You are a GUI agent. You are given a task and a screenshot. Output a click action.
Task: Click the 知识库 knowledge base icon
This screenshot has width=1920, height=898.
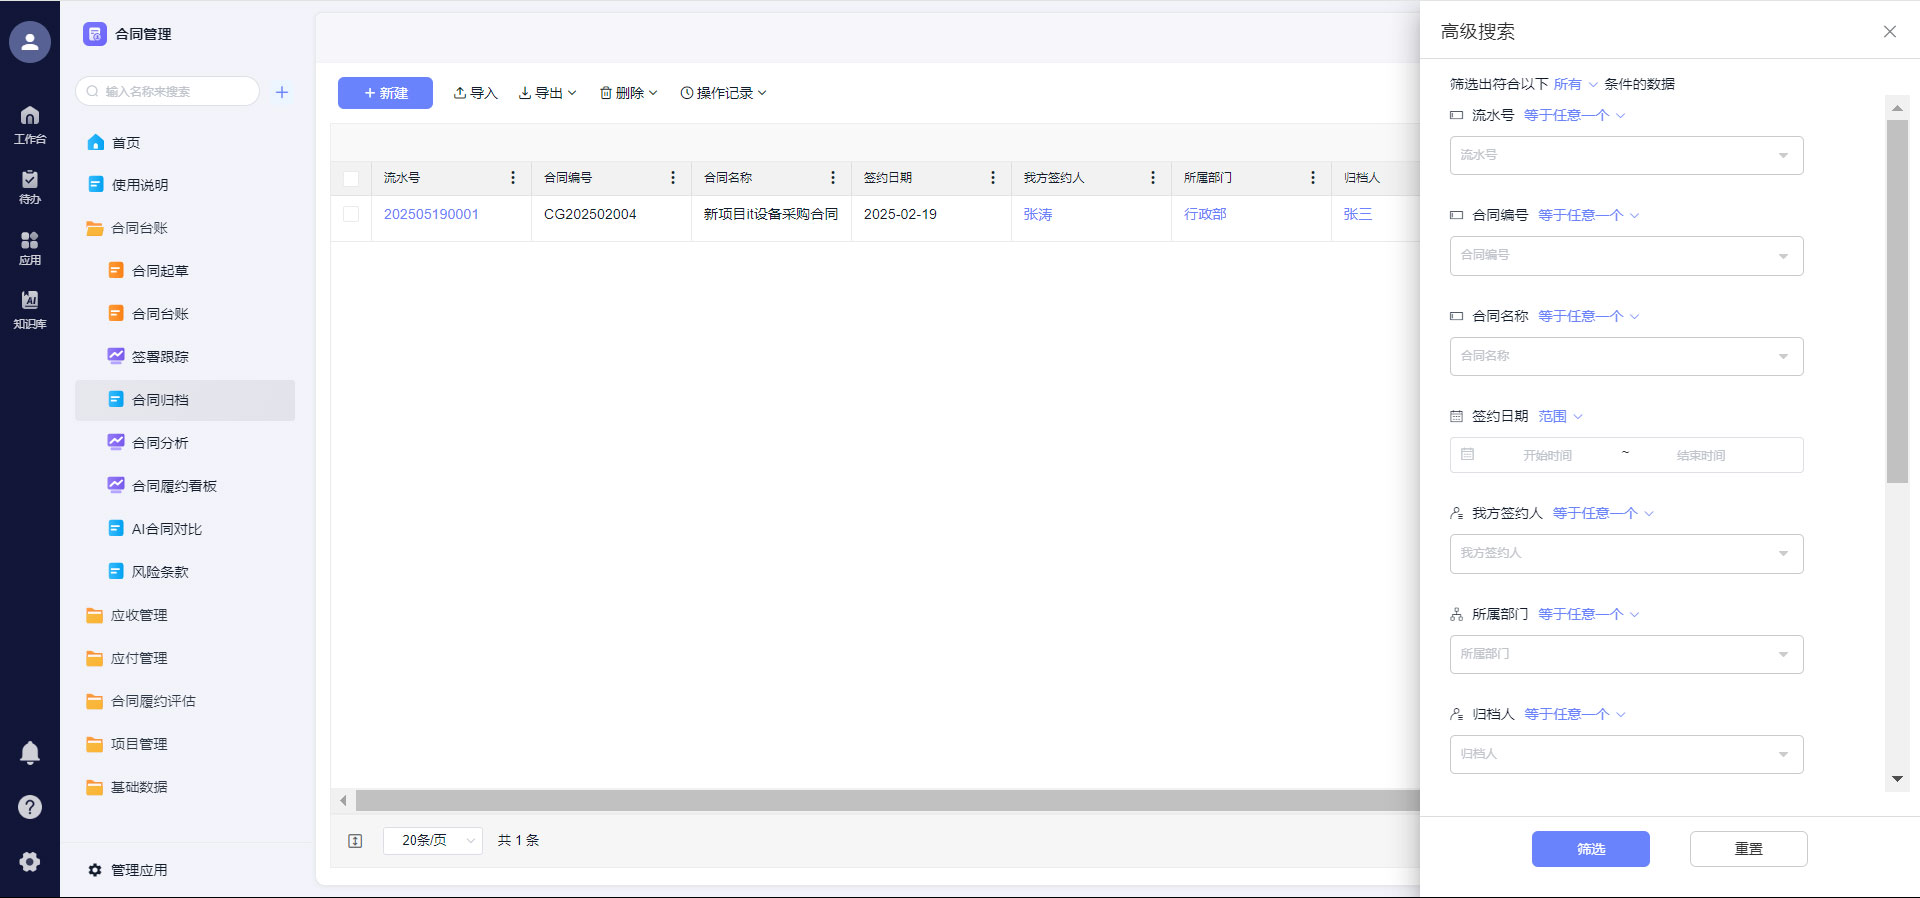pyautogui.click(x=30, y=309)
